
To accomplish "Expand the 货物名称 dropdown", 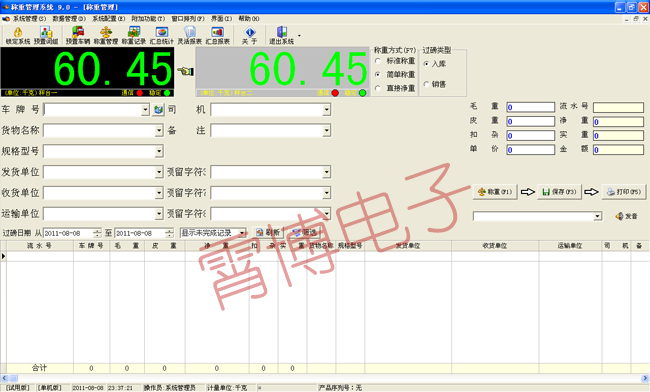I will click(x=159, y=131).
